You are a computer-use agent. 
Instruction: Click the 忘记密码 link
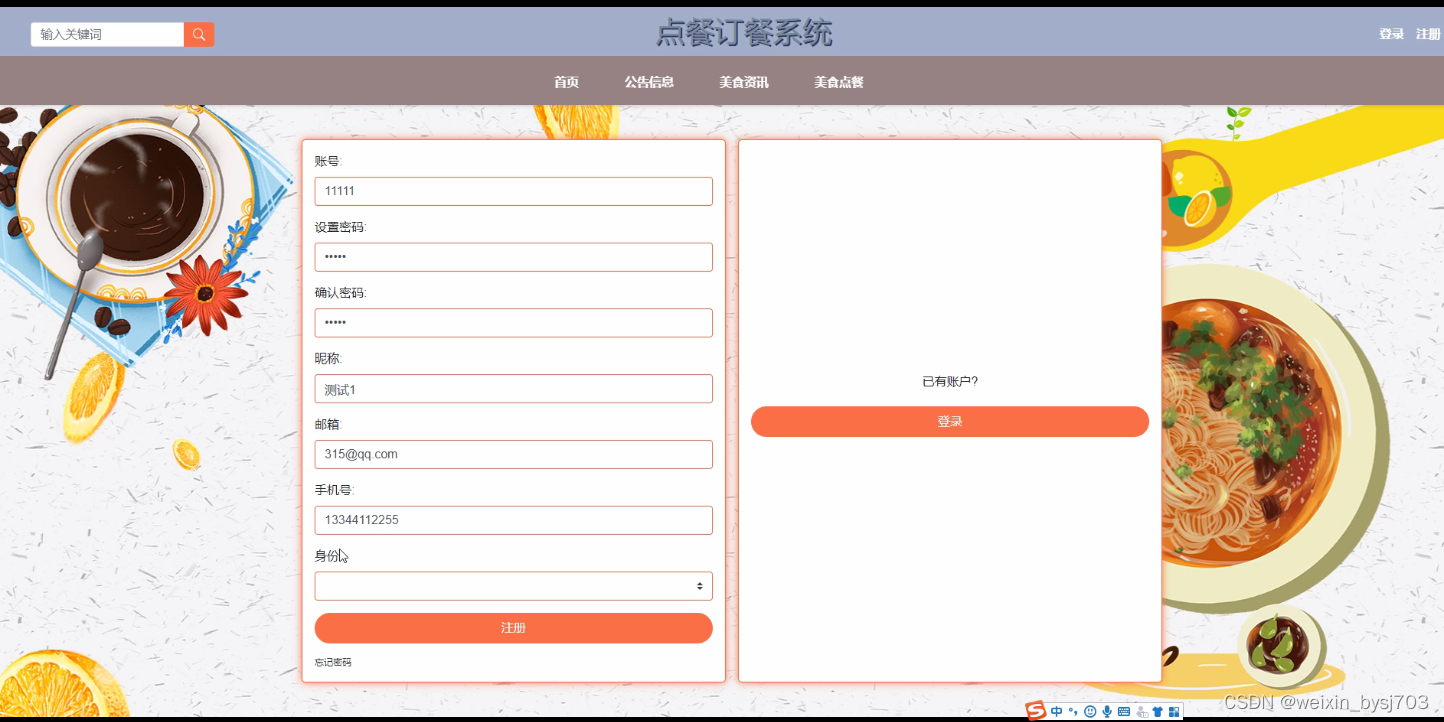pos(333,662)
